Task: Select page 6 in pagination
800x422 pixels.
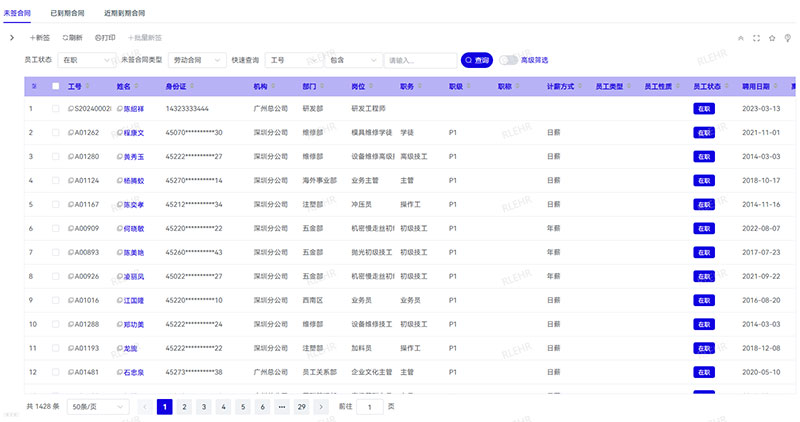Action: (x=262, y=407)
